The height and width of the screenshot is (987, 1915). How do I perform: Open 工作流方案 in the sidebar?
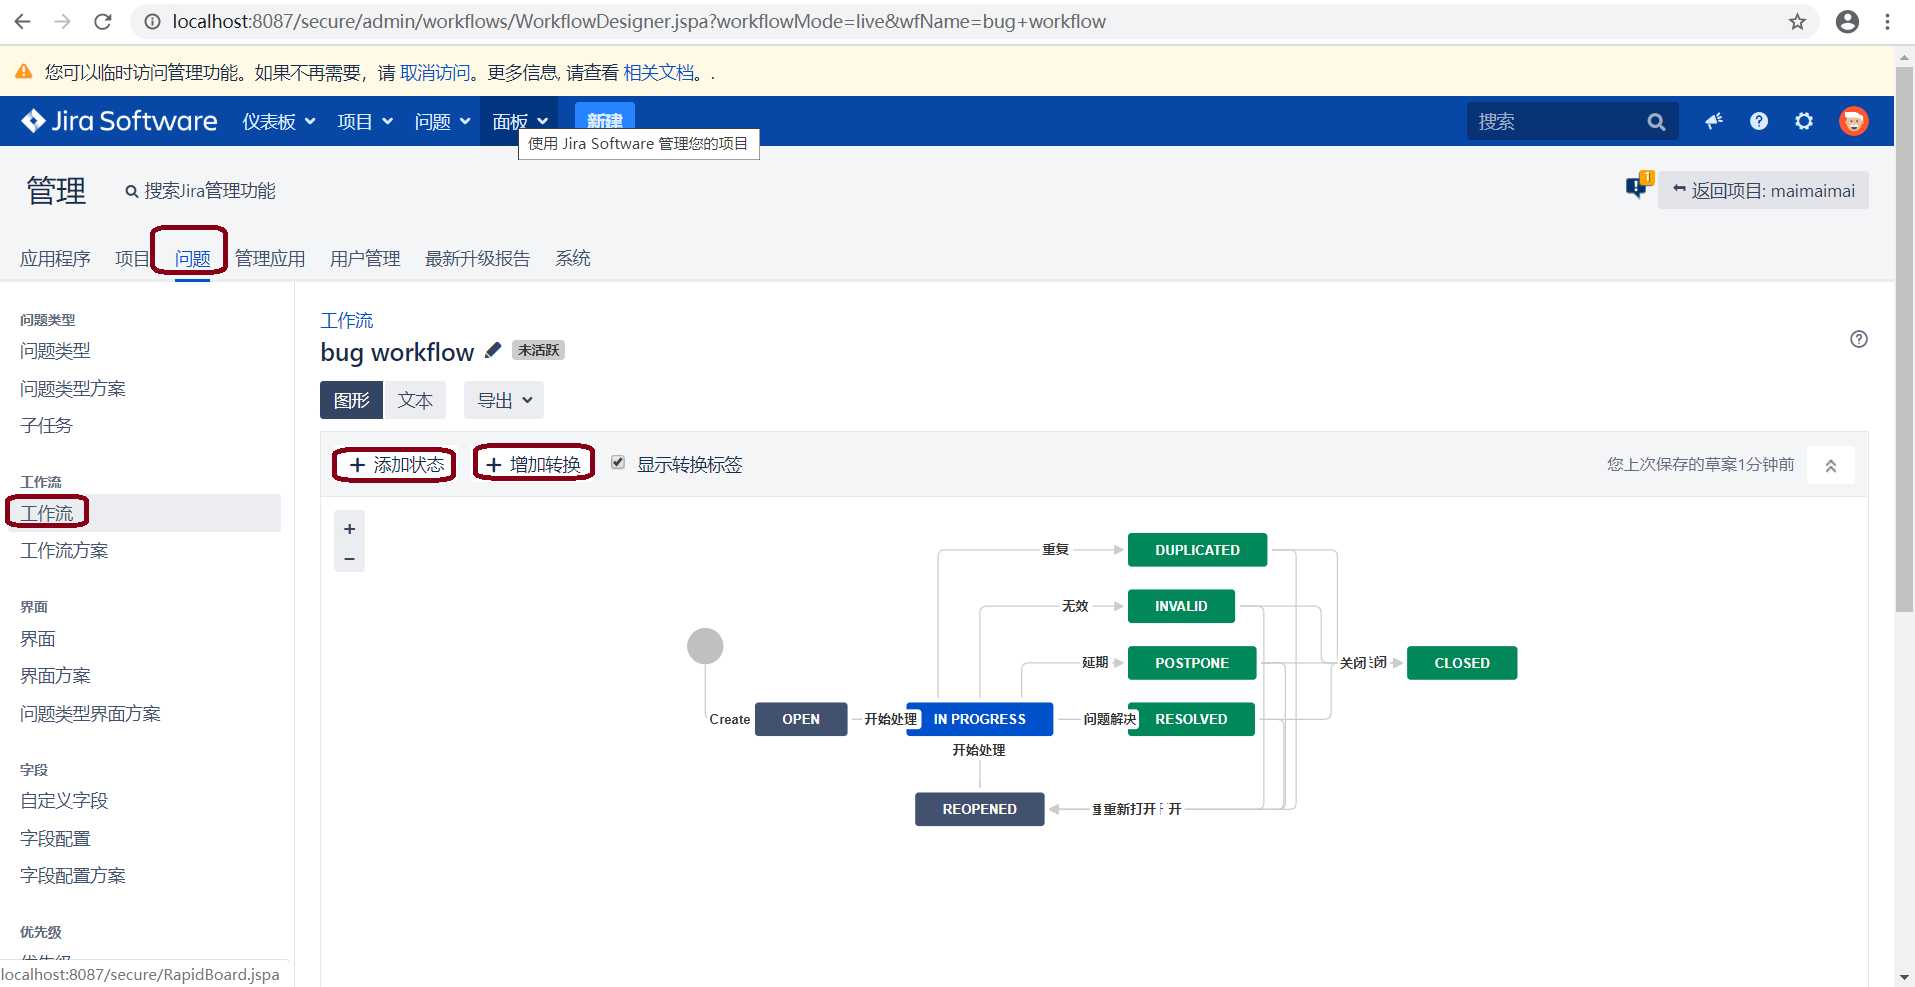(64, 550)
